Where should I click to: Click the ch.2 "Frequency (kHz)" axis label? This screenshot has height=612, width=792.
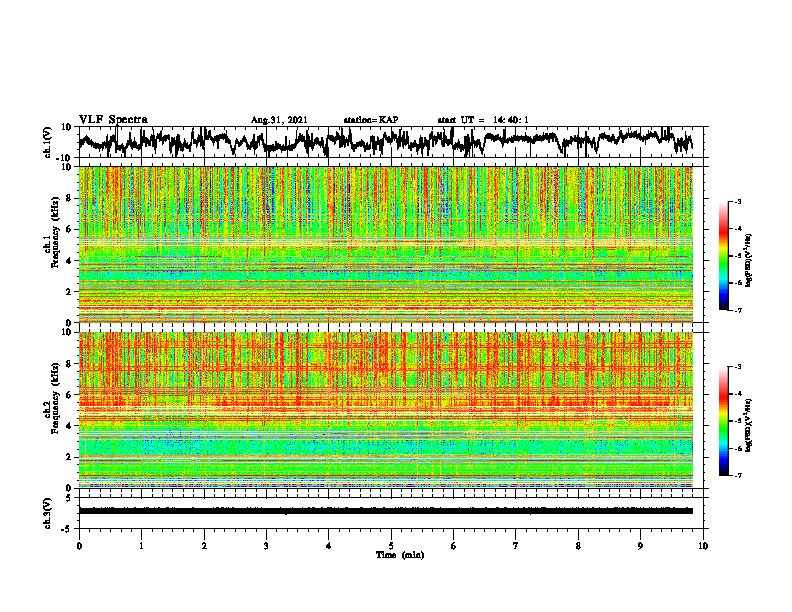pyautogui.click(x=55, y=398)
